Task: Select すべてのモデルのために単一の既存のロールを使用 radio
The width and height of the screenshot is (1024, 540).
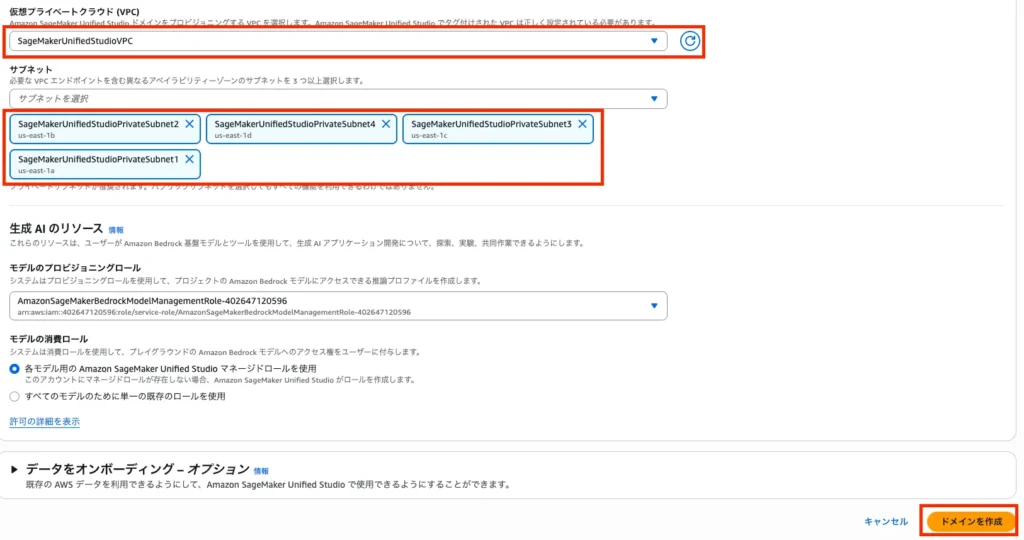Action: point(14,396)
